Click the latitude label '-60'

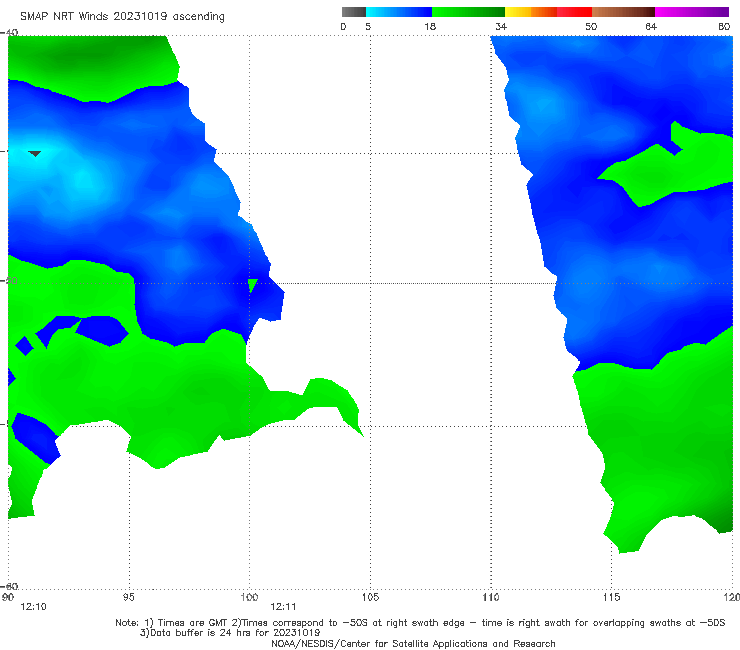click(x=9, y=586)
